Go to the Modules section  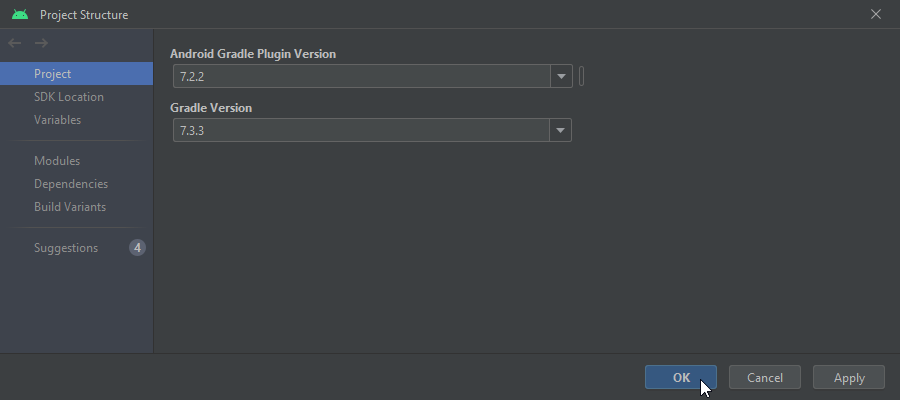tap(76, 161)
